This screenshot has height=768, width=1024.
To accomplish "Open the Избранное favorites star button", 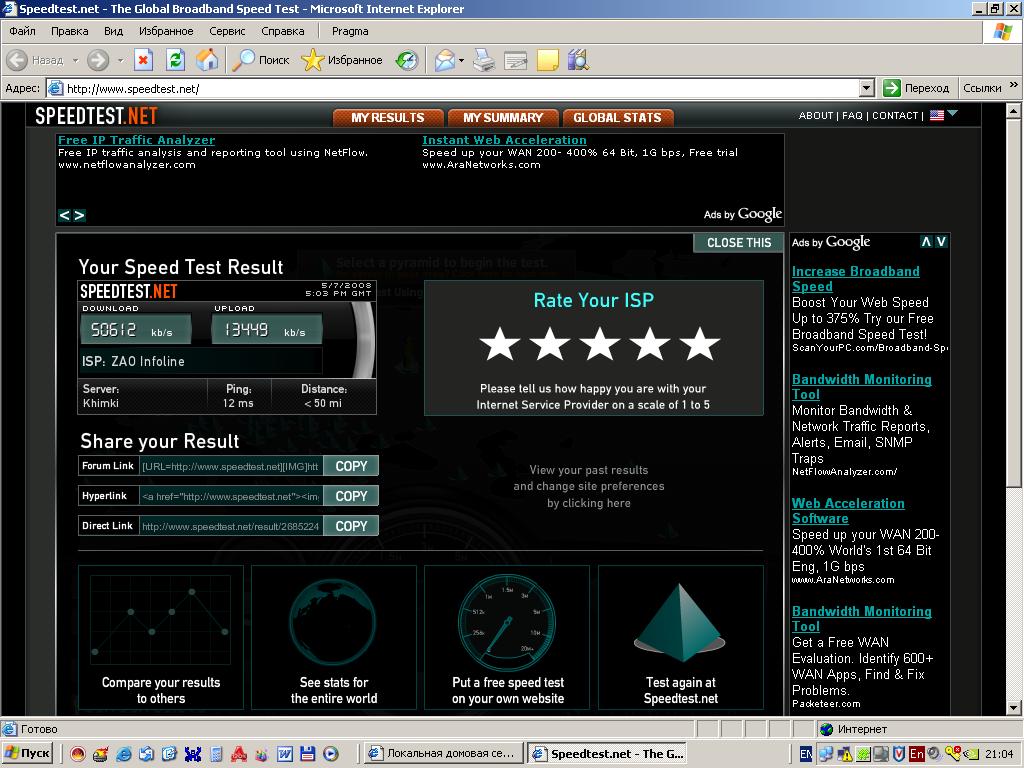I will point(342,60).
